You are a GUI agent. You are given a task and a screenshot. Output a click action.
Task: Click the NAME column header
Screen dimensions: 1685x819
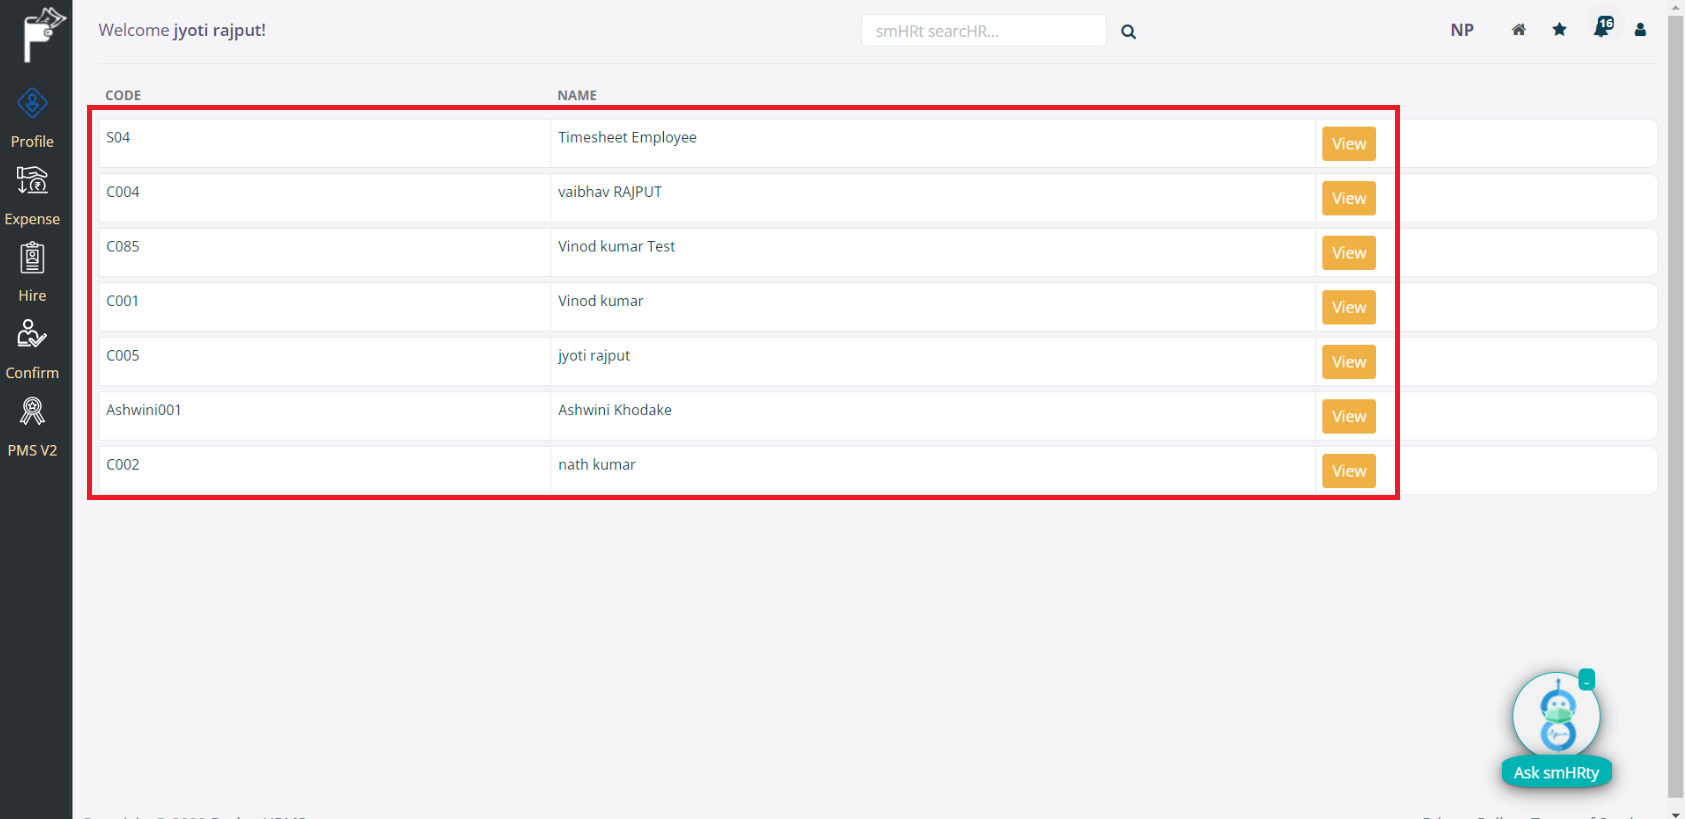coord(577,95)
